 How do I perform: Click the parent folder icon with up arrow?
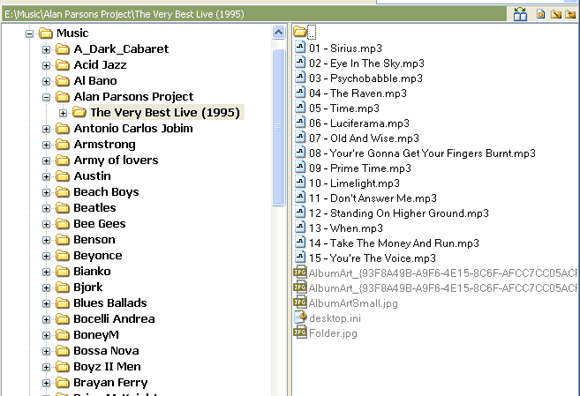tap(570, 14)
